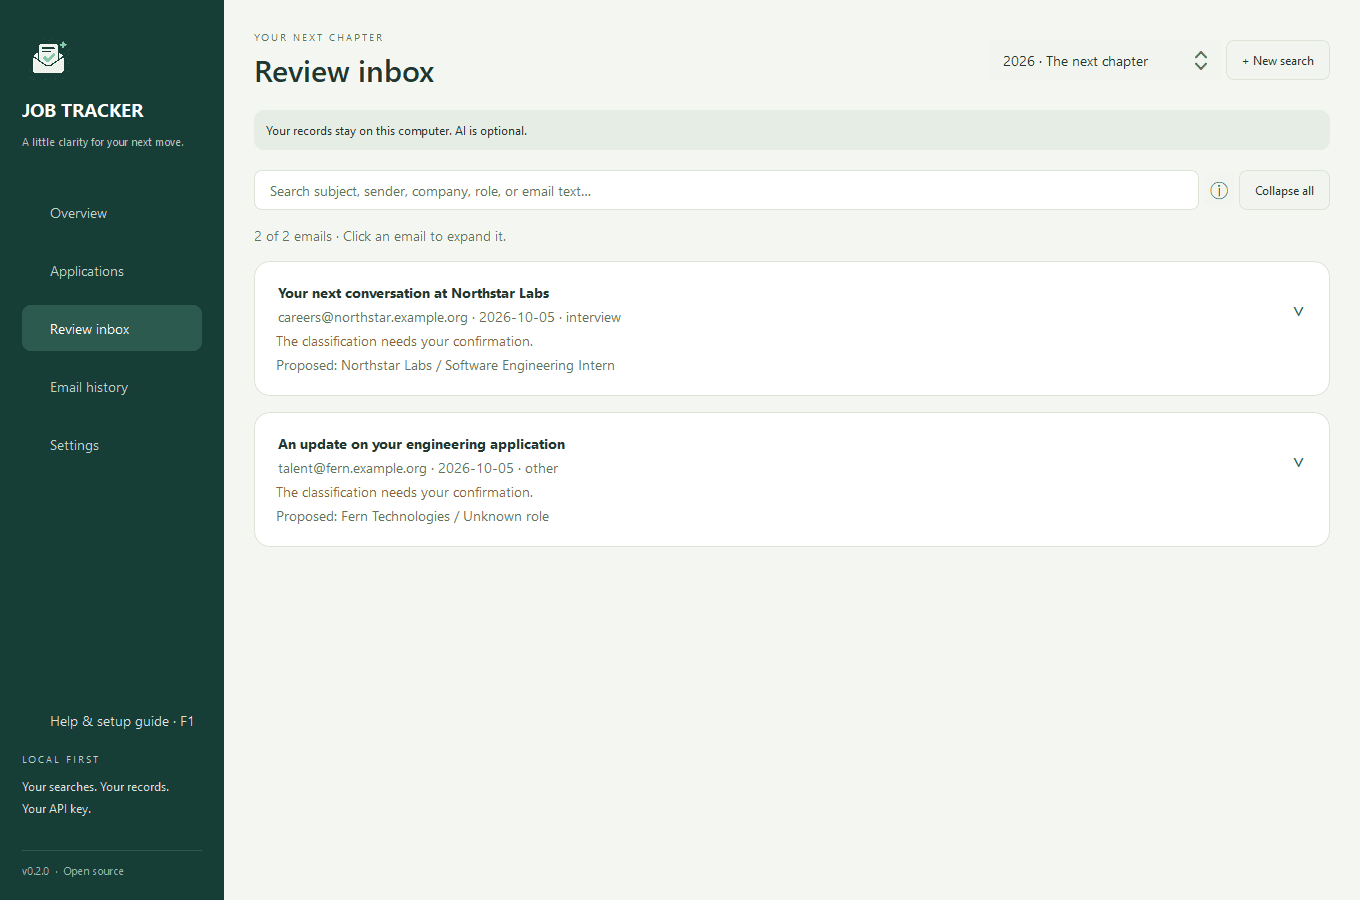
Task: Click the careers@northstar.example.org sender line
Action: [450, 317]
